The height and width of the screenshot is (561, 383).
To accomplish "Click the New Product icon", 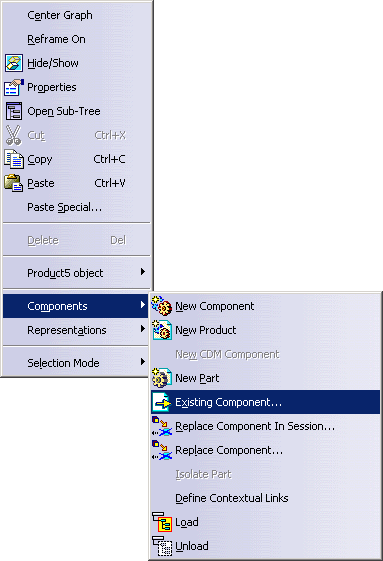I will [162, 330].
